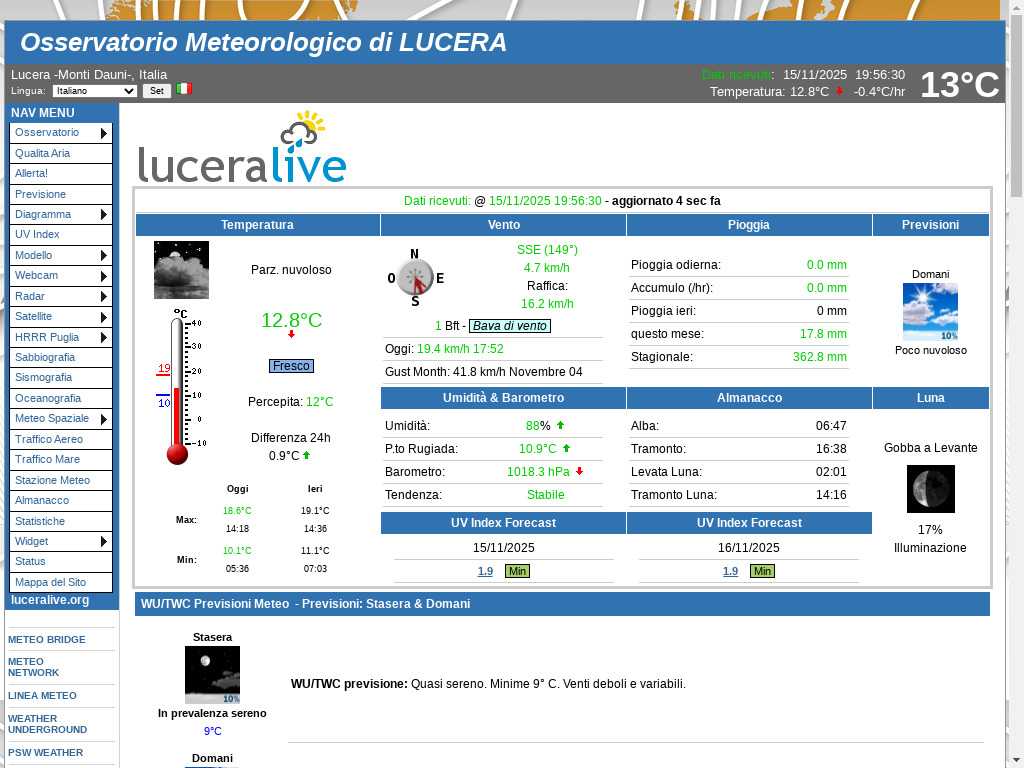Click the moon phase image
The width and height of the screenshot is (1024, 768).
pyautogui.click(x=930, y=489)
